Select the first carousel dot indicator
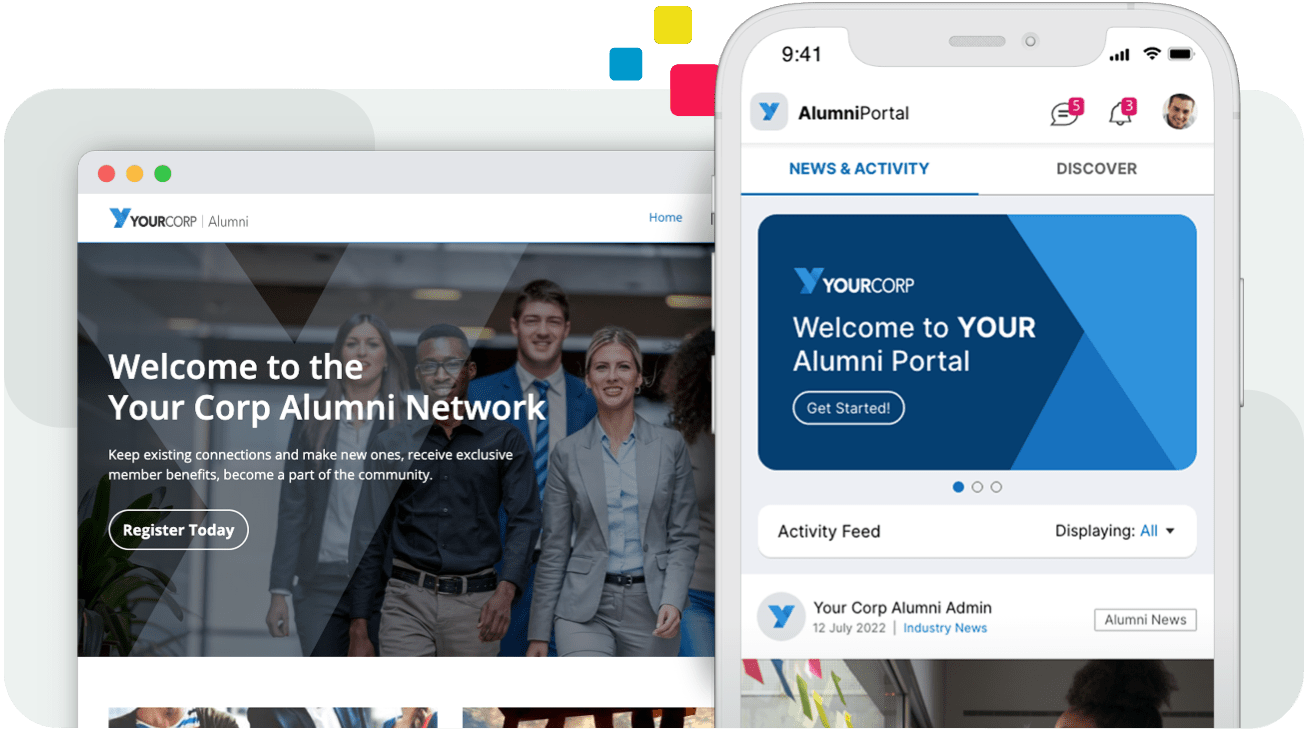 pyautogui.click(x=958, y=487)
